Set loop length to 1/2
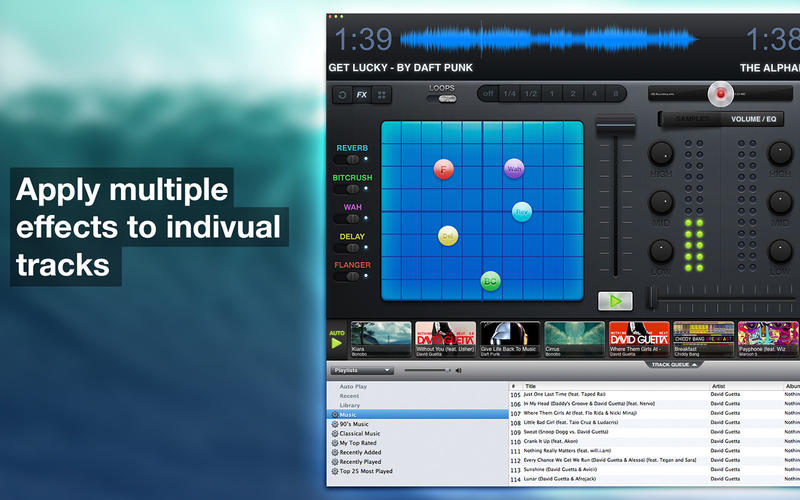 click(x=531, y=94)
